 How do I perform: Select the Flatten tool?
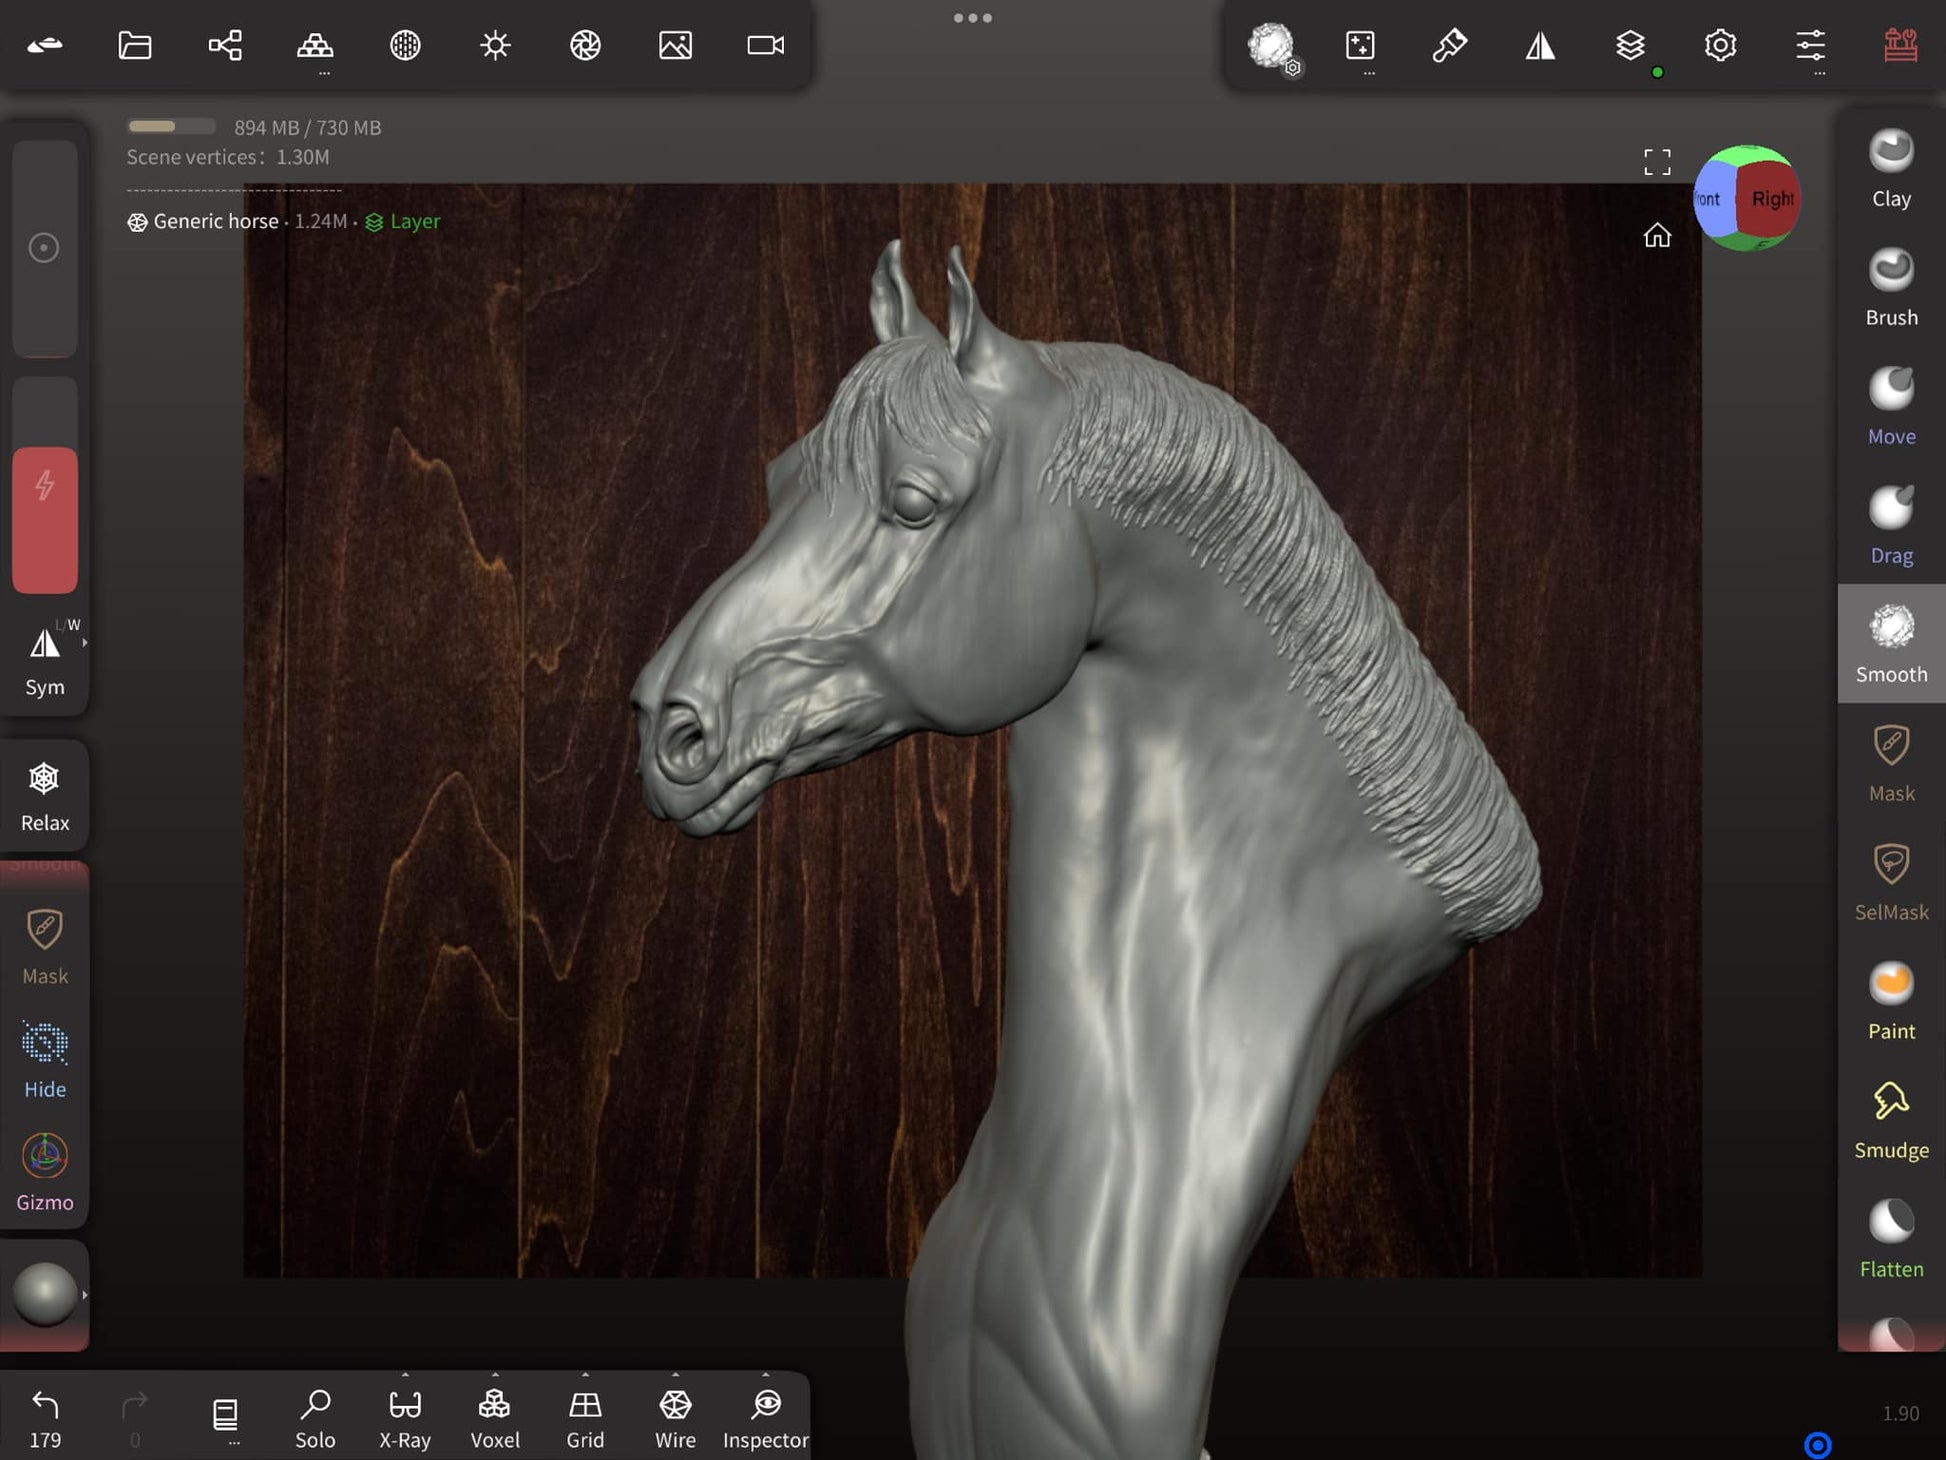click(1890, 1239)
